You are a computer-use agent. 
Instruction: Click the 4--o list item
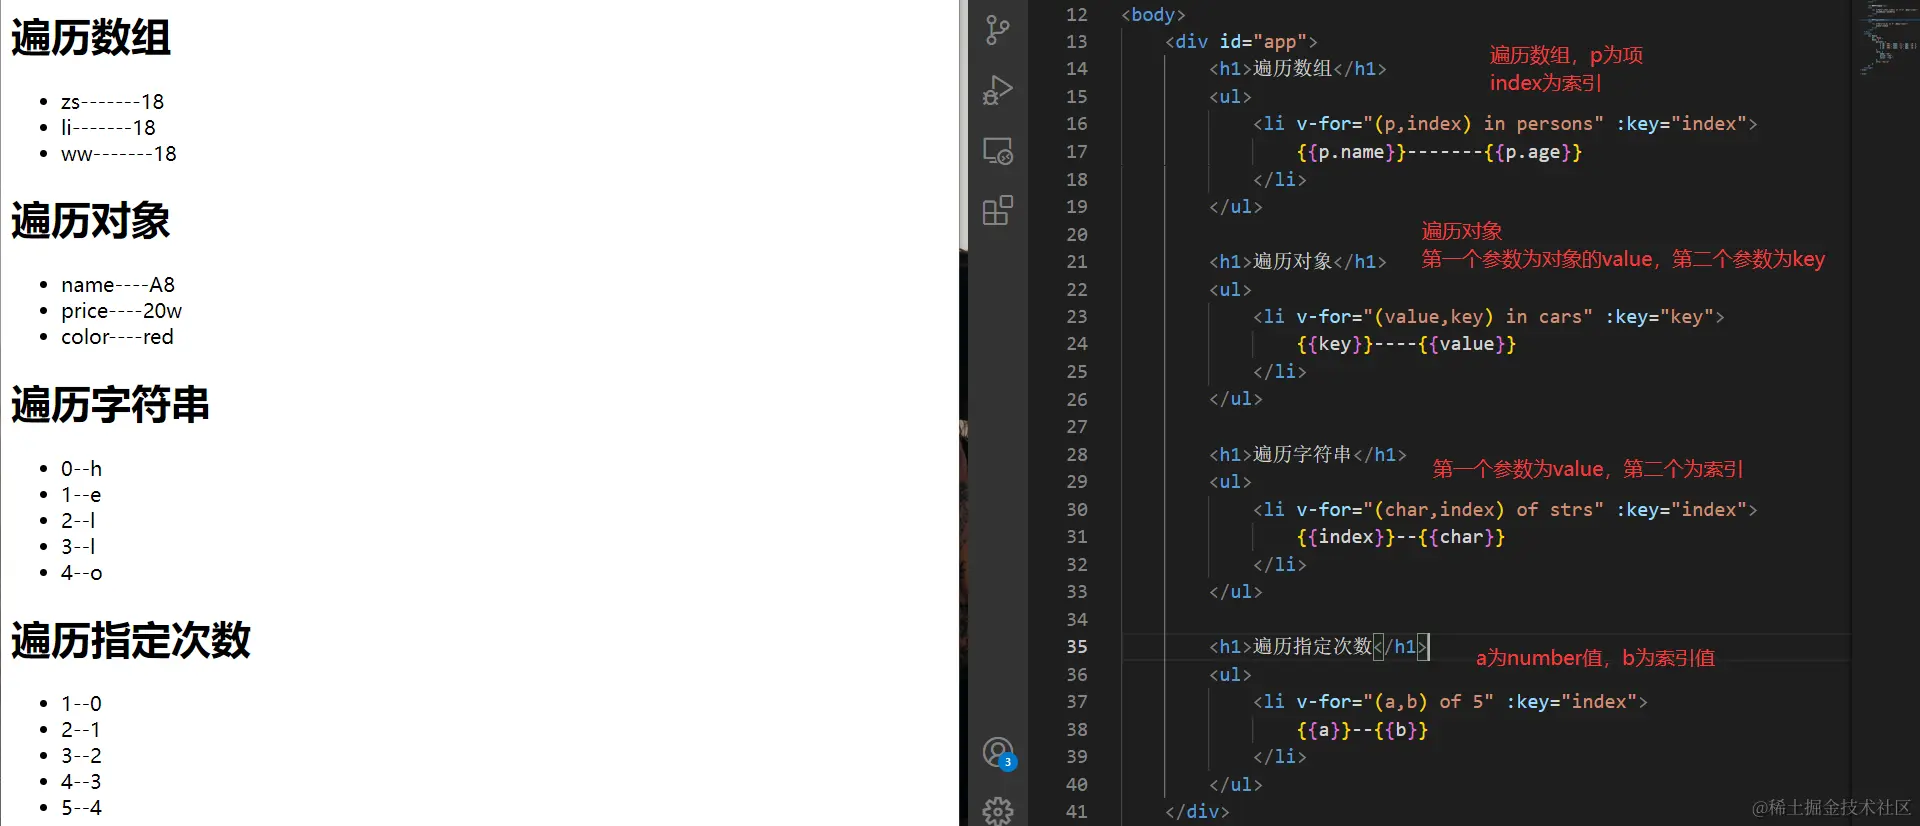point(81,573)
